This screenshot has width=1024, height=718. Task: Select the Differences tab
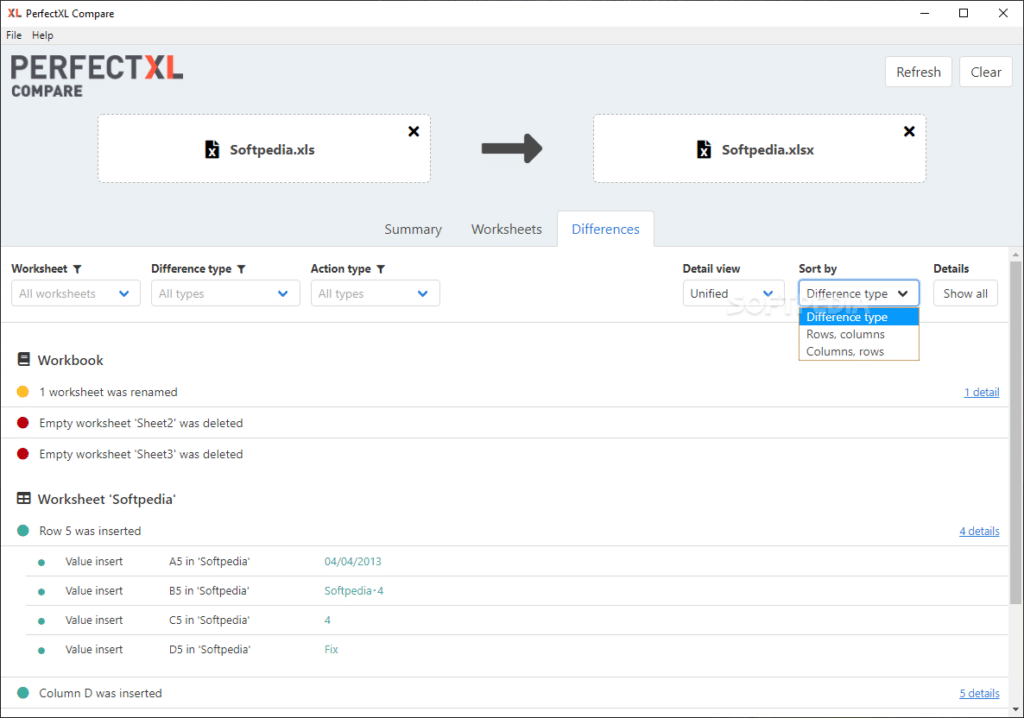click(605, 229)
